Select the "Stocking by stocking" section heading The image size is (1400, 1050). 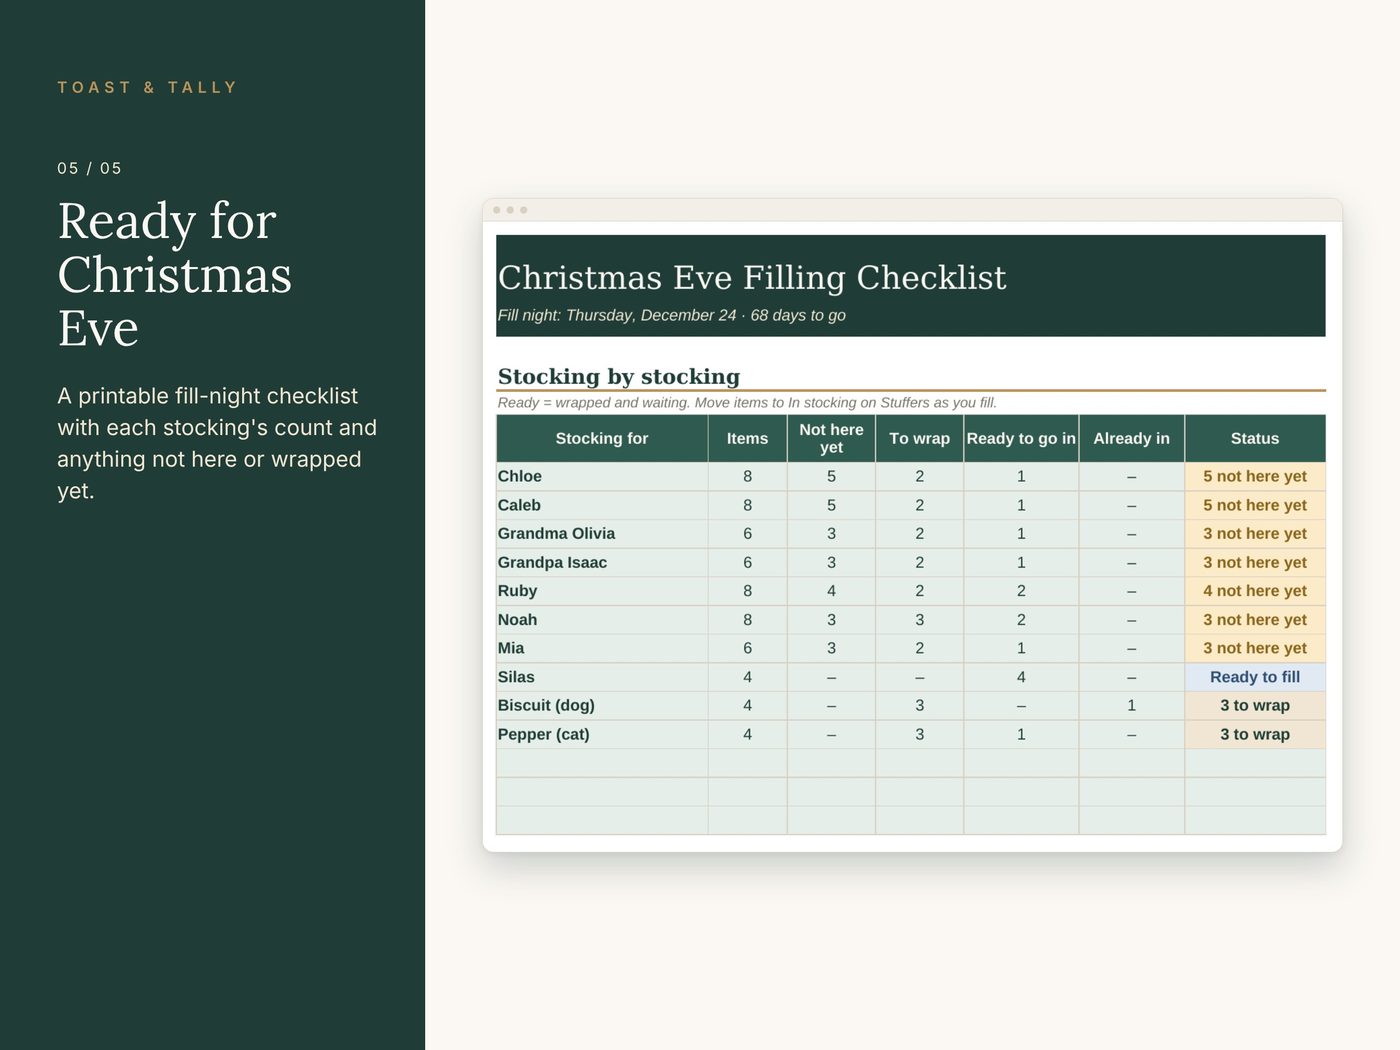coord(619,376)
